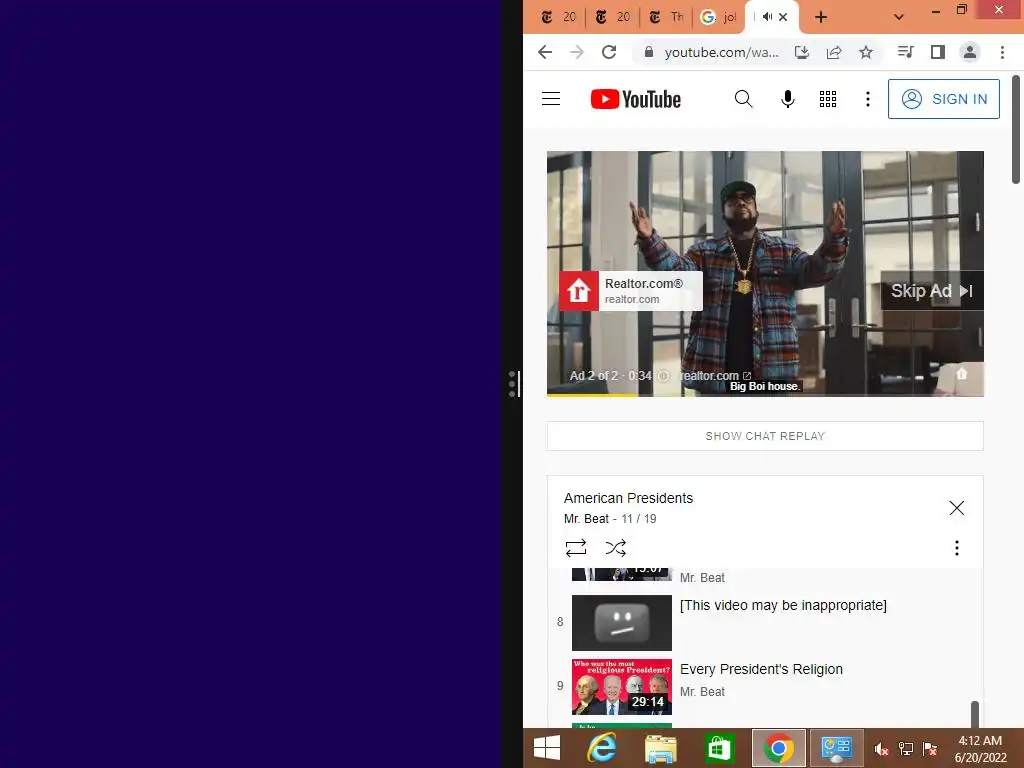1024x768 pixels.
Task: Click the SIGN IN button
Action: tap(943, 99)
